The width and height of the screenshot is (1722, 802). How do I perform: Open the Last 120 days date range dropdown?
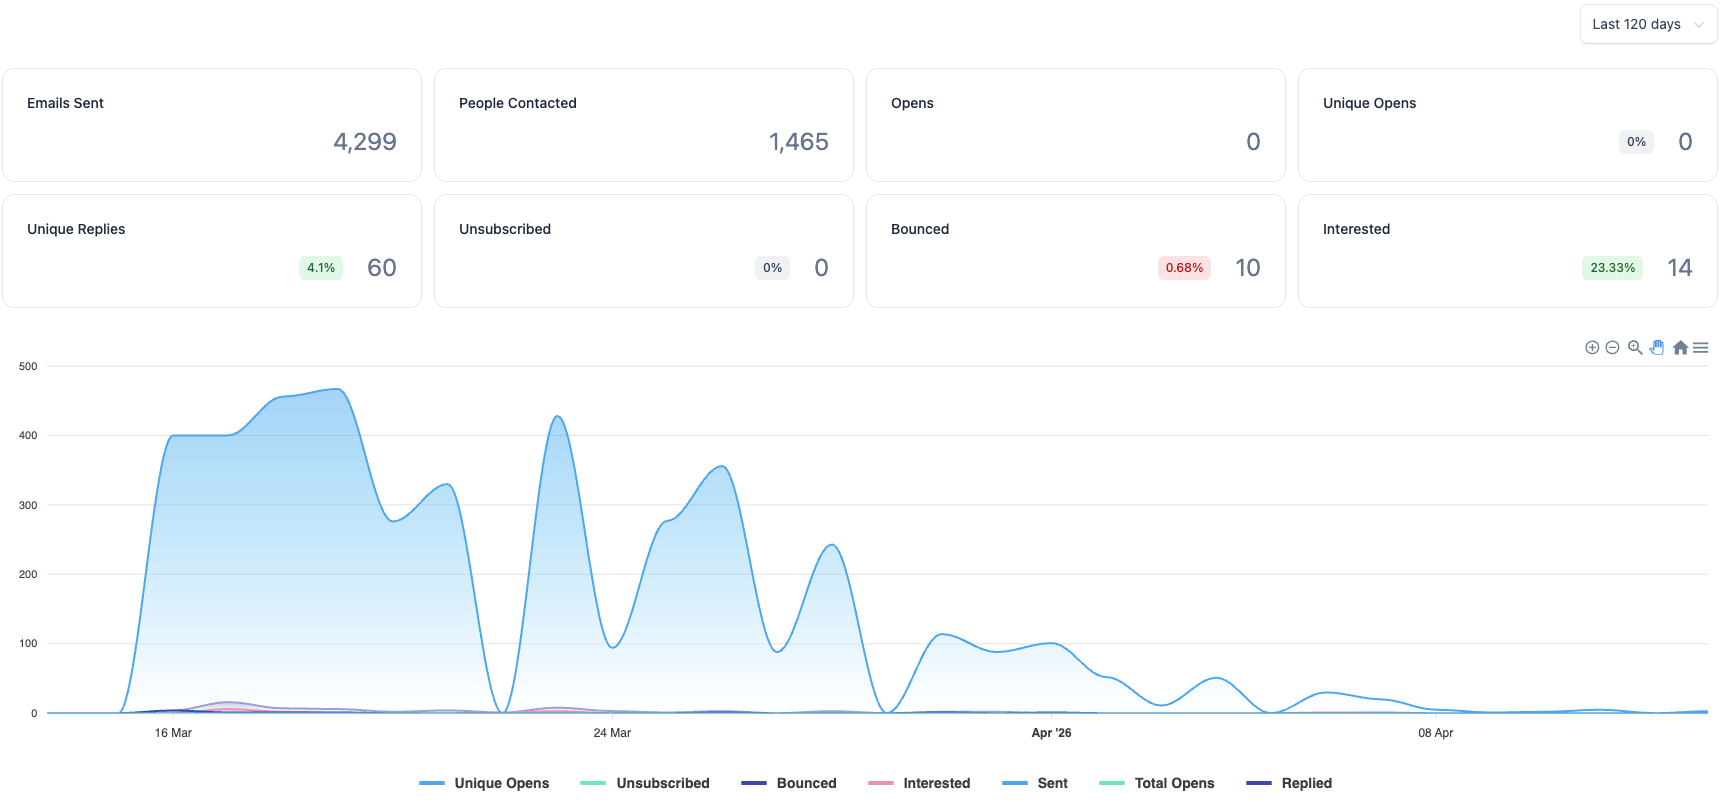1648,24
